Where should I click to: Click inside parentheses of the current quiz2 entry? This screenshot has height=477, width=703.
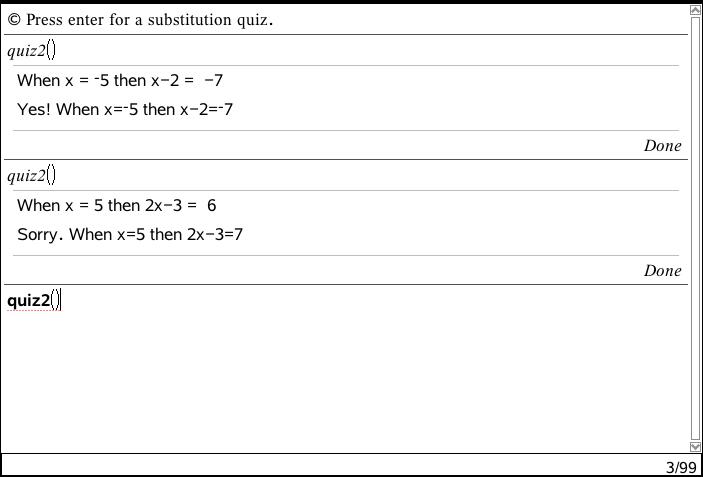(x=56, y=300)
